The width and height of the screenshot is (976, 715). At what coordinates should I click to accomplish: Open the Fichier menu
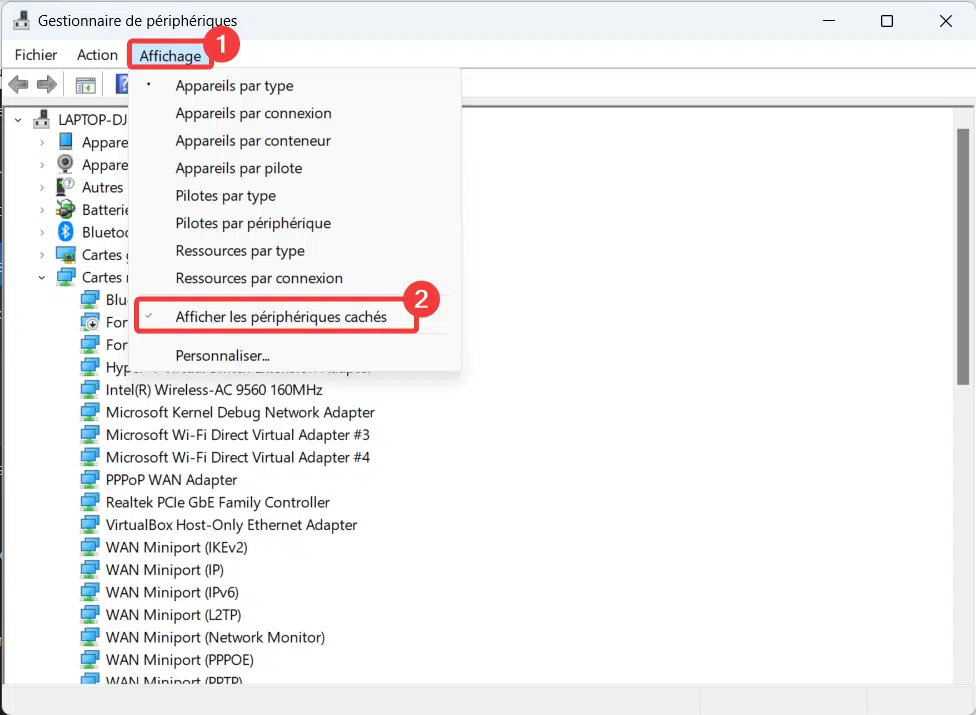coord(36,55)
